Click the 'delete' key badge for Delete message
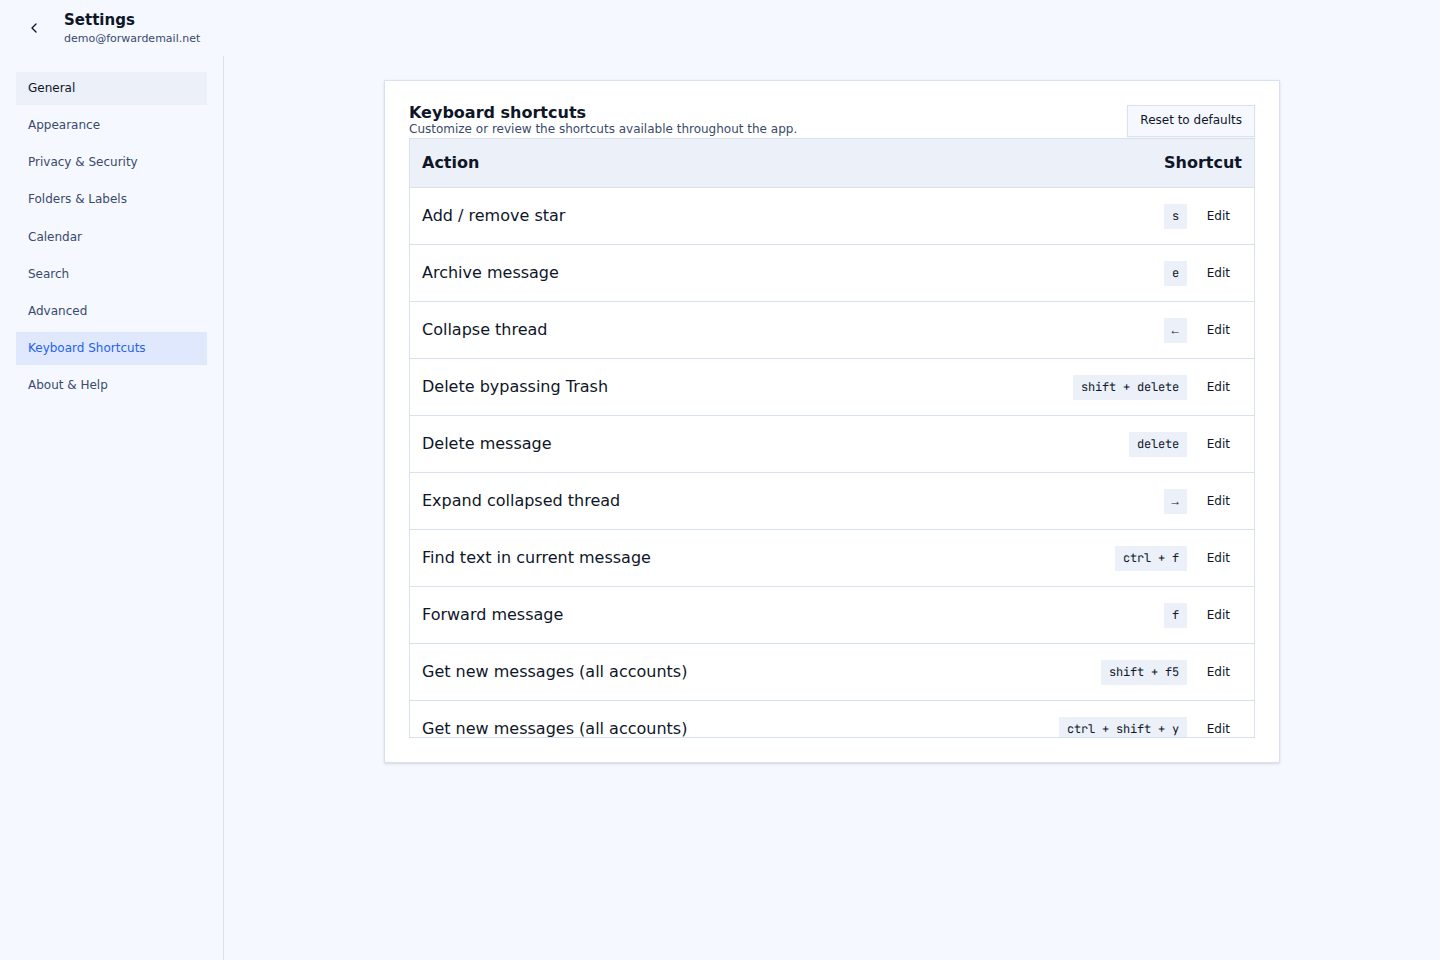Screen dimensions: 1440x960 1158,444
